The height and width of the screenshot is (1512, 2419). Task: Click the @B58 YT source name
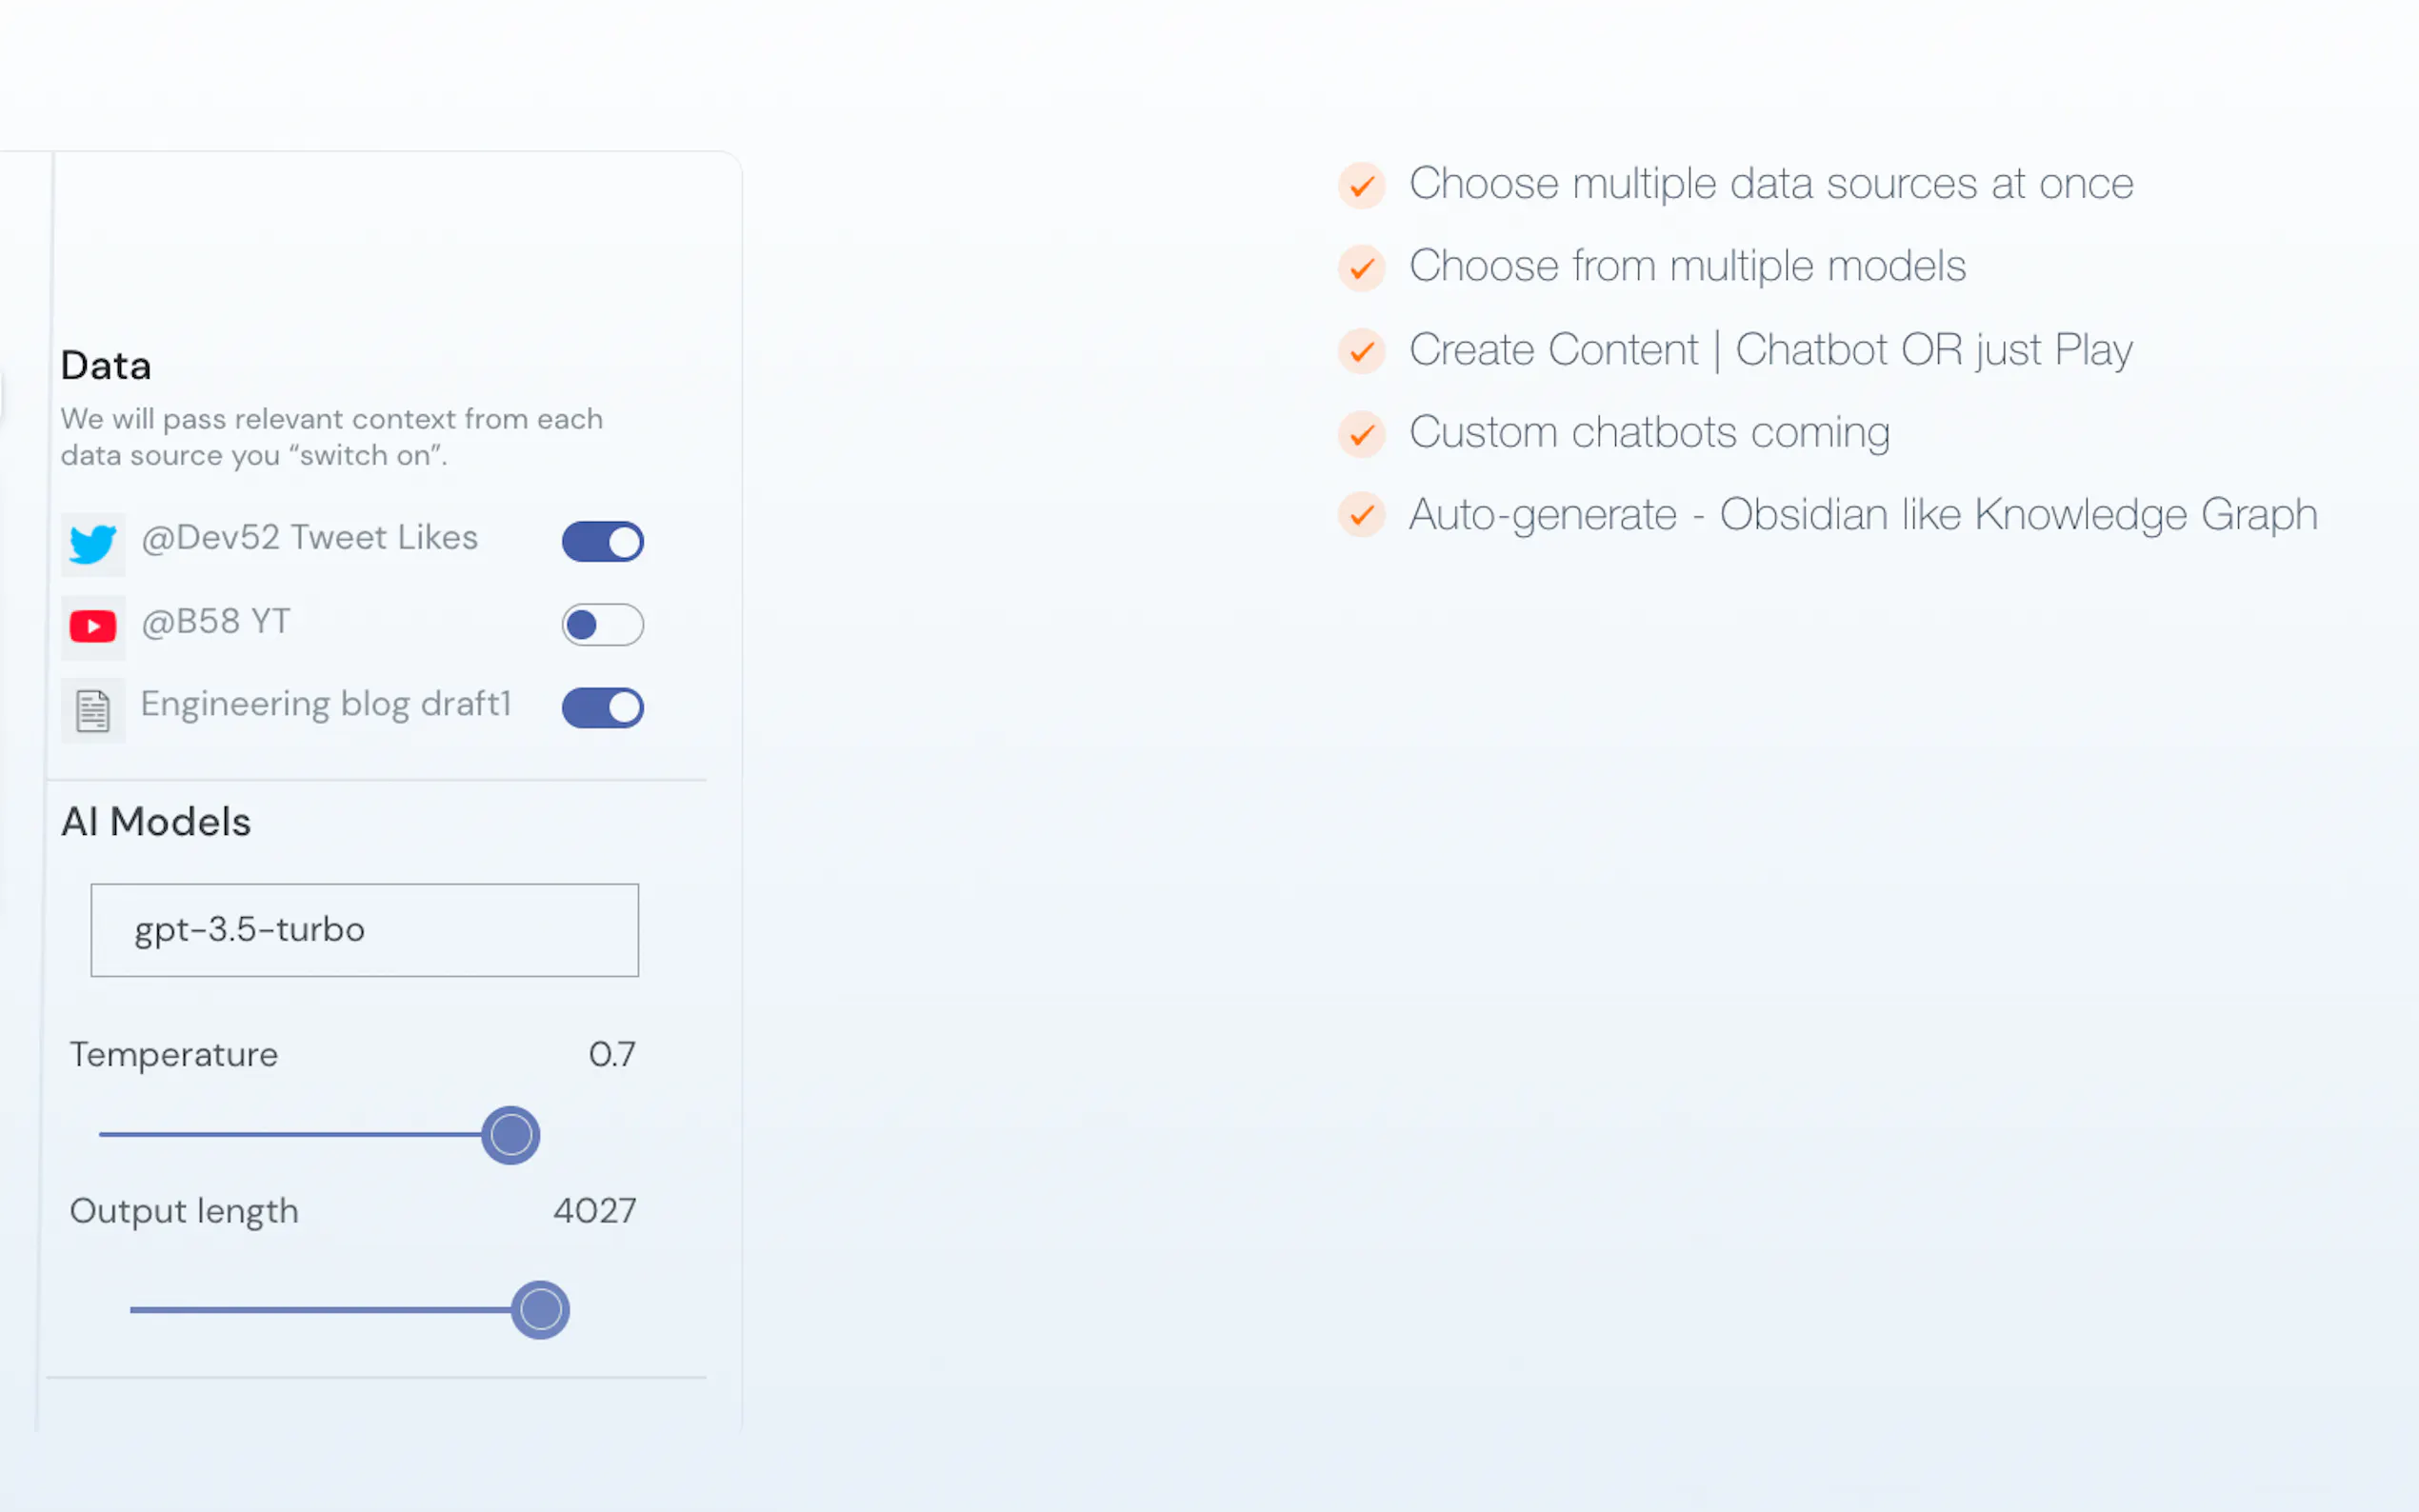(x=216, y=622)
